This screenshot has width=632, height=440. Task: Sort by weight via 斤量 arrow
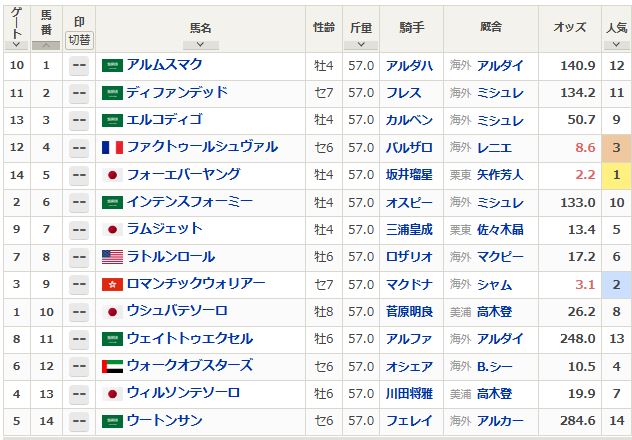point(361,45)
